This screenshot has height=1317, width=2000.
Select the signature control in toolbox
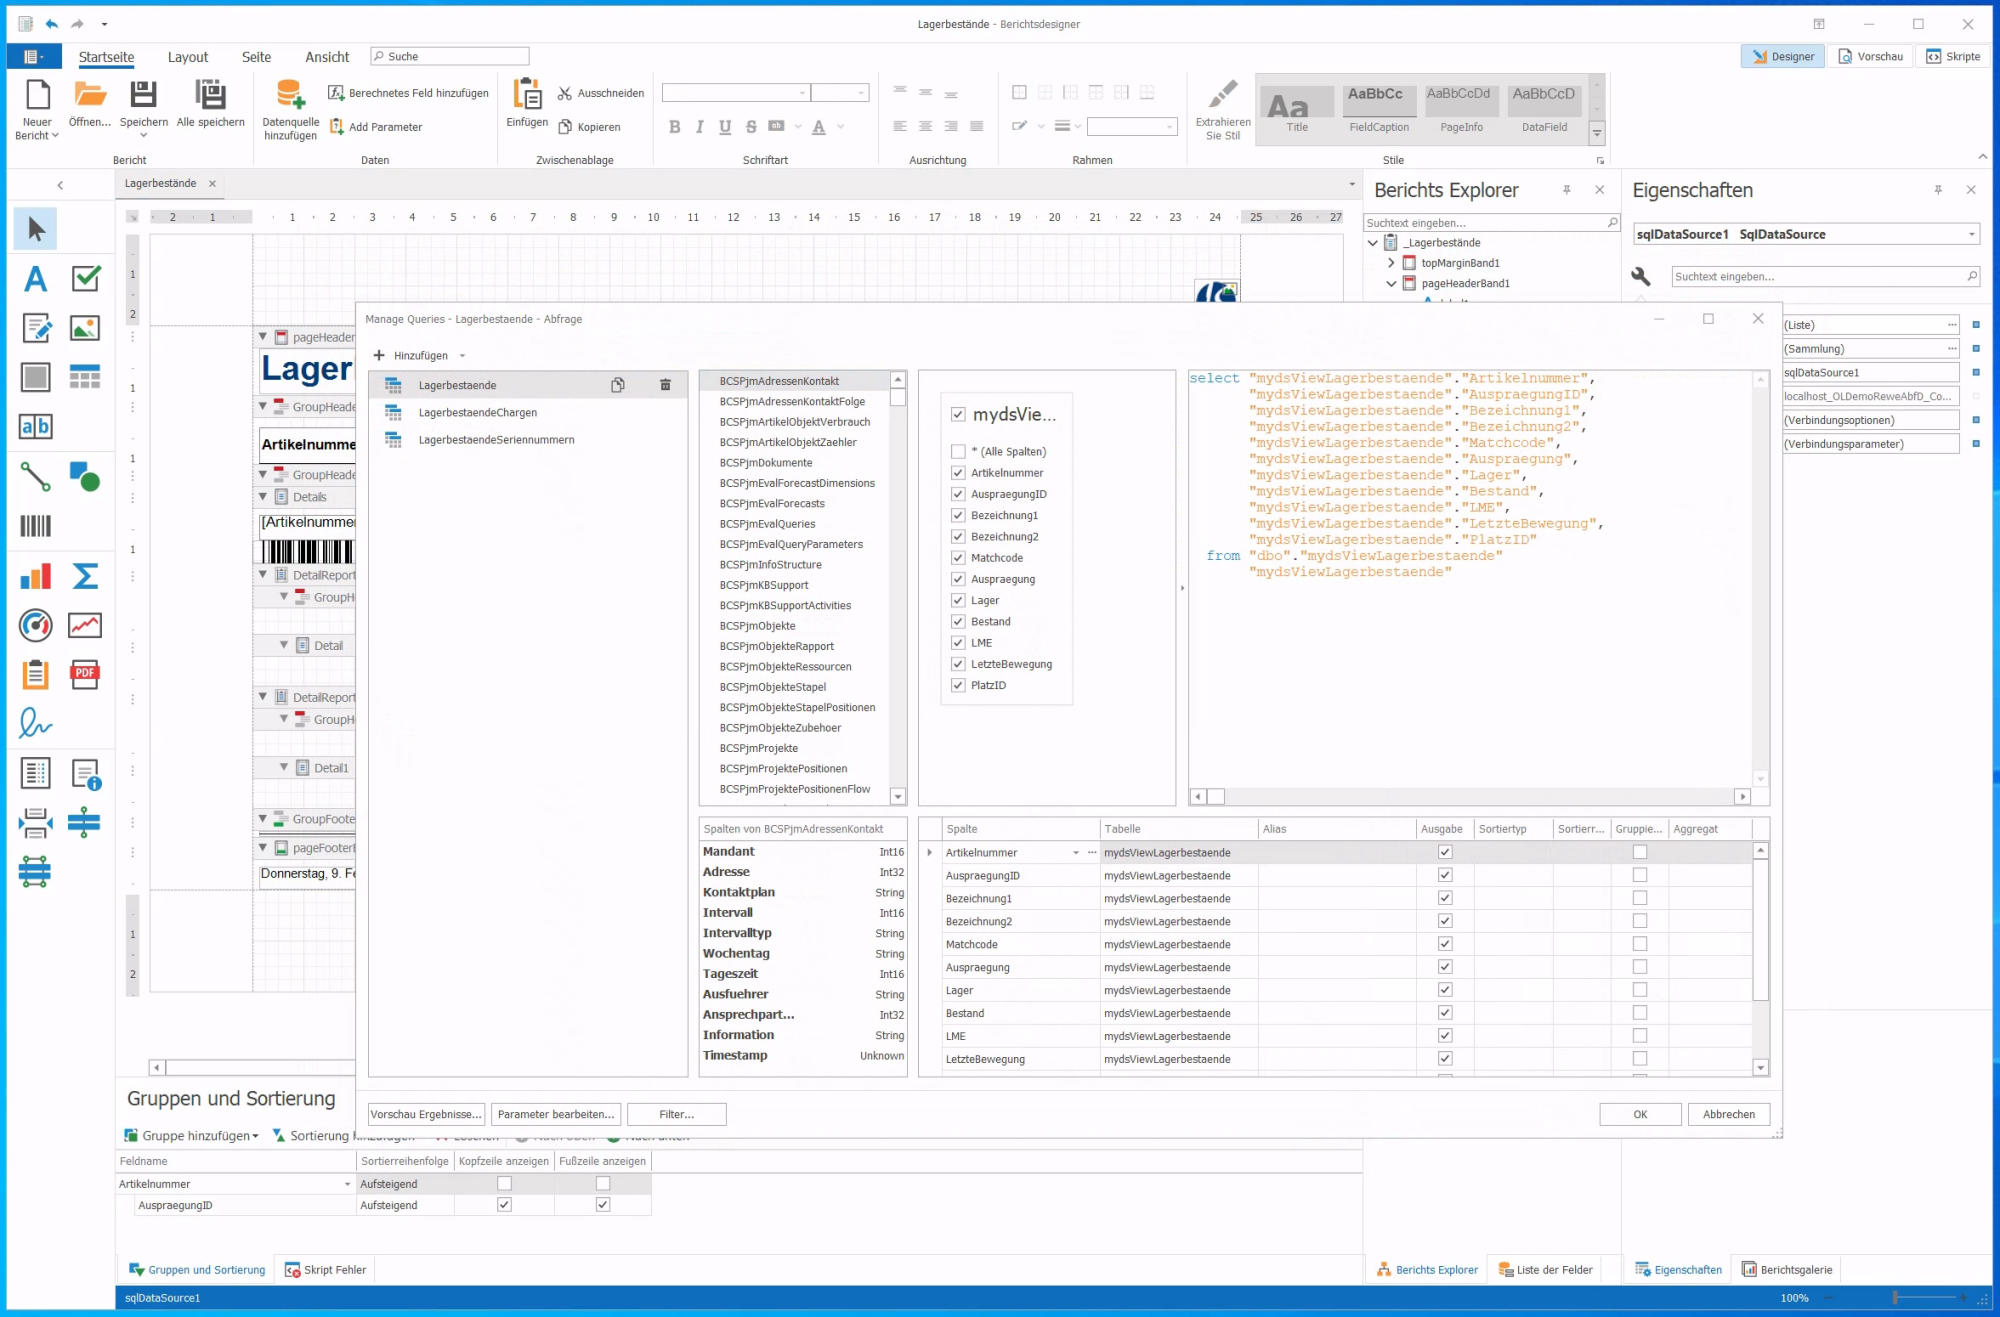(35, 723)
